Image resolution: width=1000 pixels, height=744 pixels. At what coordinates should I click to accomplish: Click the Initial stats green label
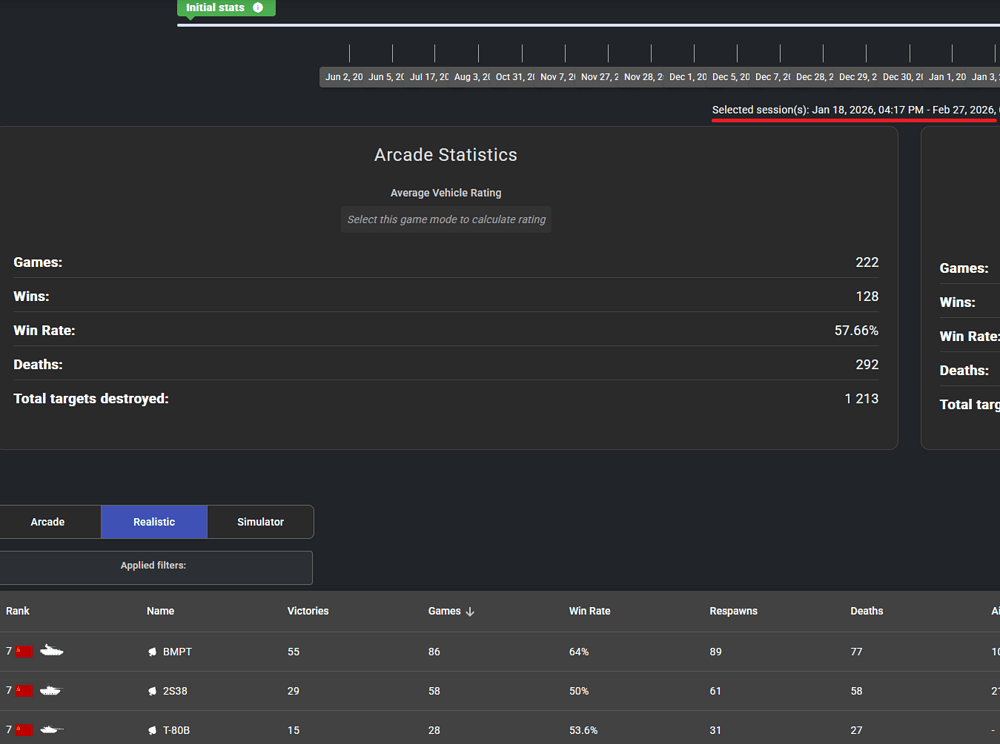tap(216, 8)
